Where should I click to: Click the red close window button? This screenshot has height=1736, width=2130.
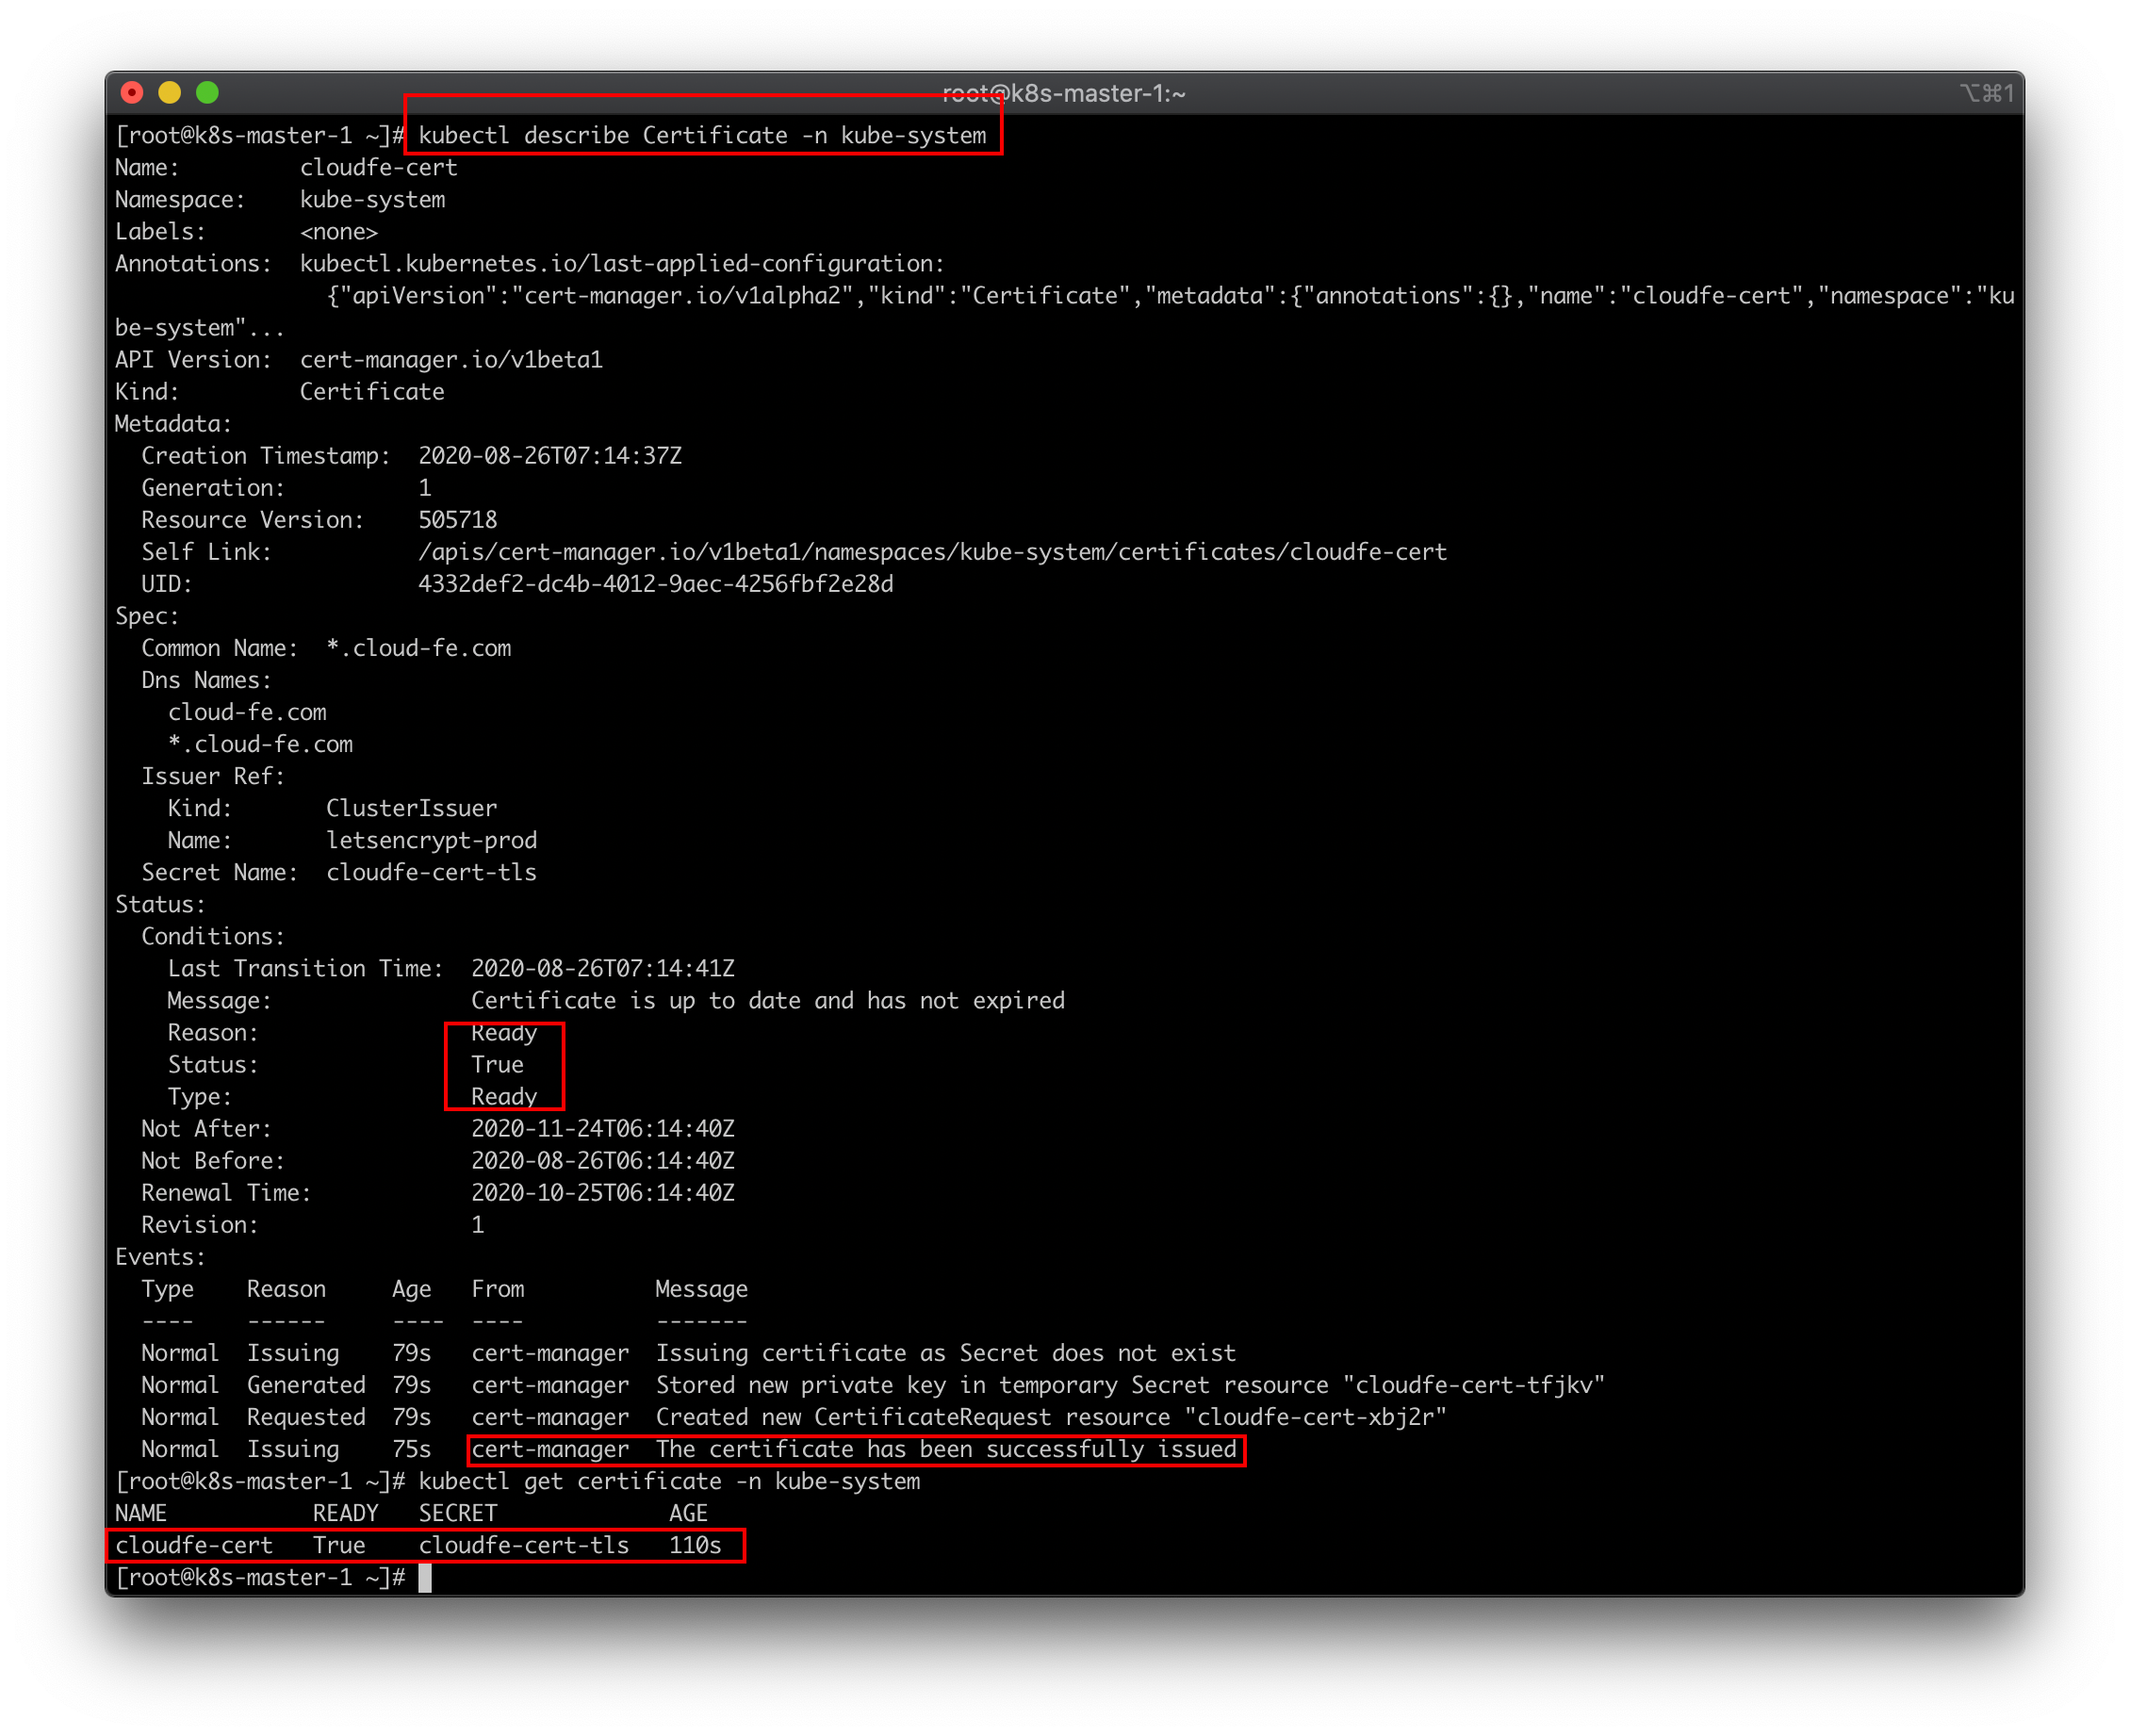tap(131, 93)
